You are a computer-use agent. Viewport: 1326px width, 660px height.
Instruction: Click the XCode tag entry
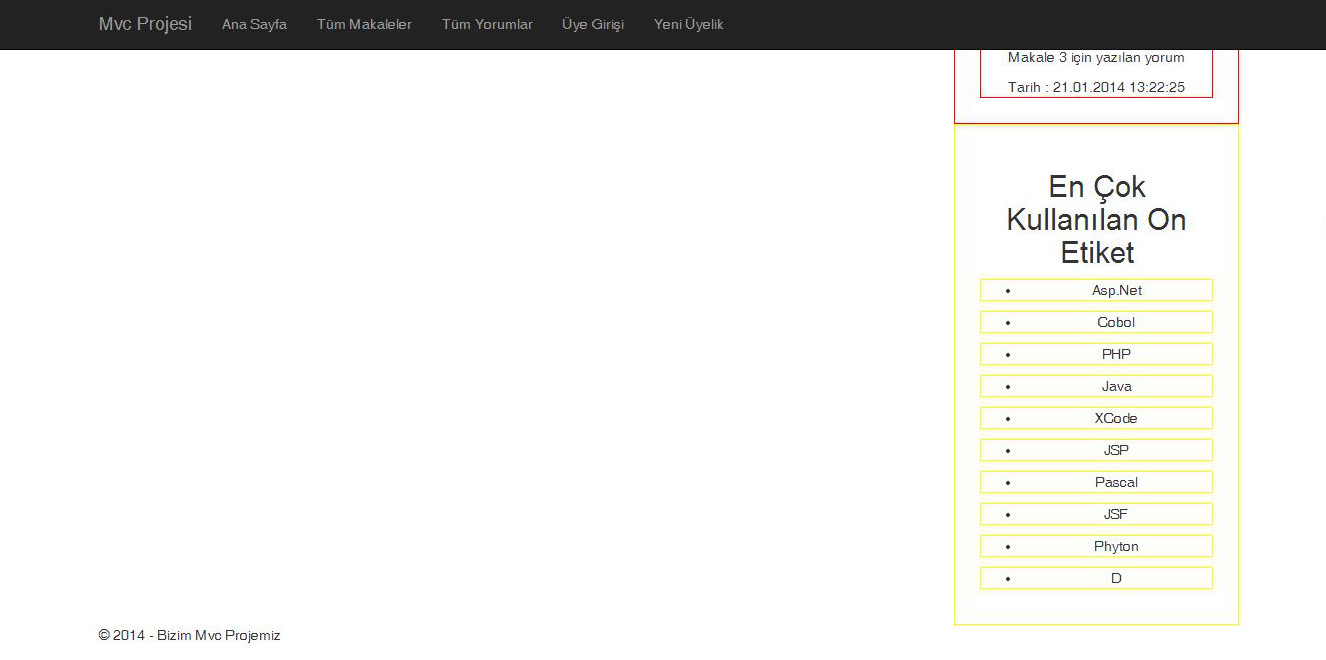pyautogui.click(x=1116, y=418)
